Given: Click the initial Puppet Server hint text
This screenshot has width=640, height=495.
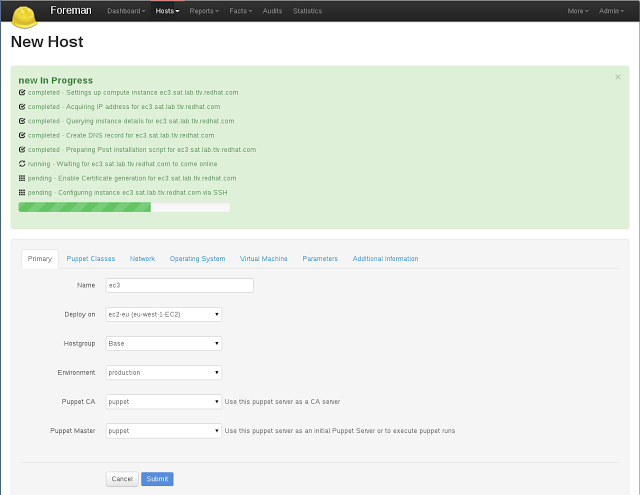Looking at the screenshot, I should [340, 431].
